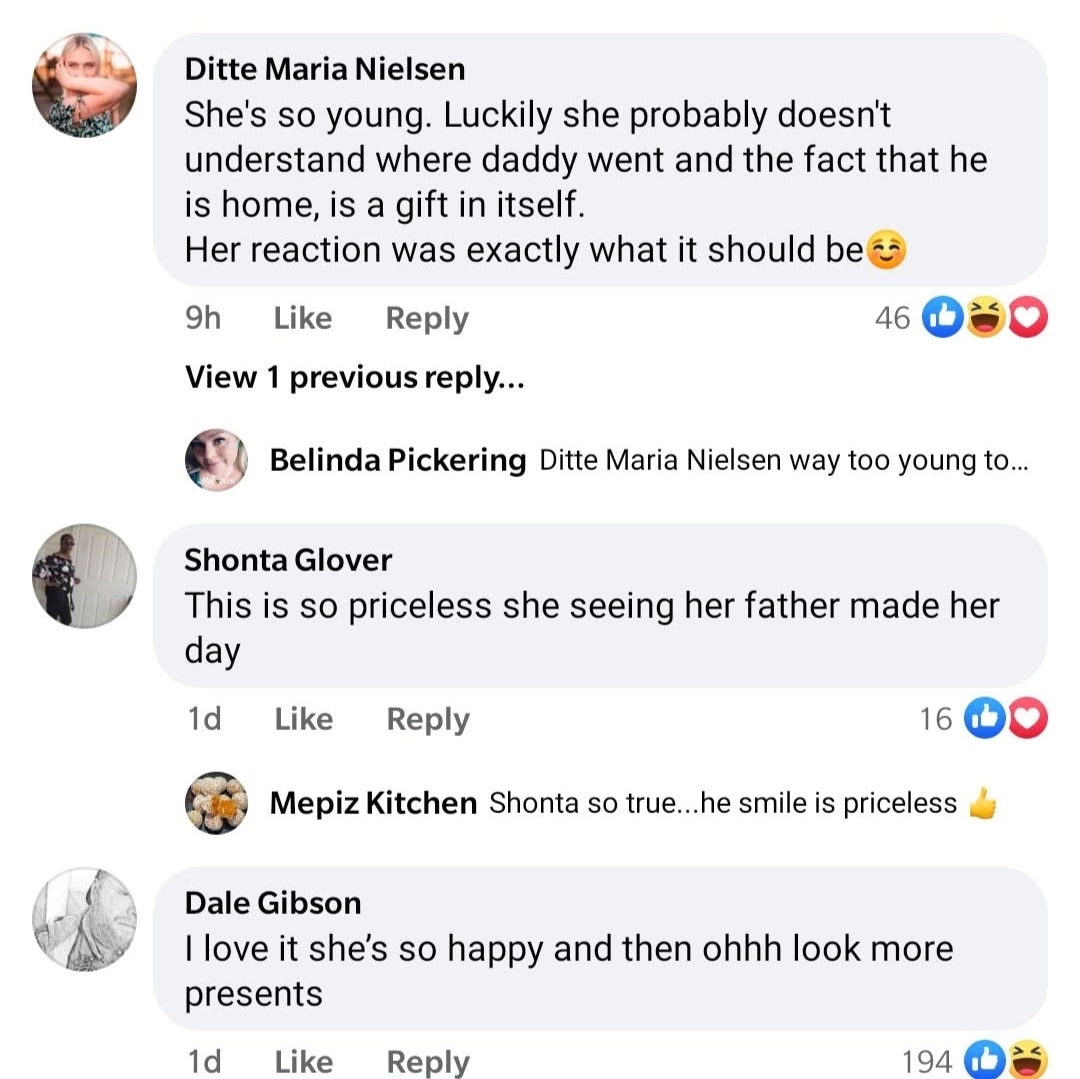Click Belinda Pickering's small avatar

click(x=216, y=460)
